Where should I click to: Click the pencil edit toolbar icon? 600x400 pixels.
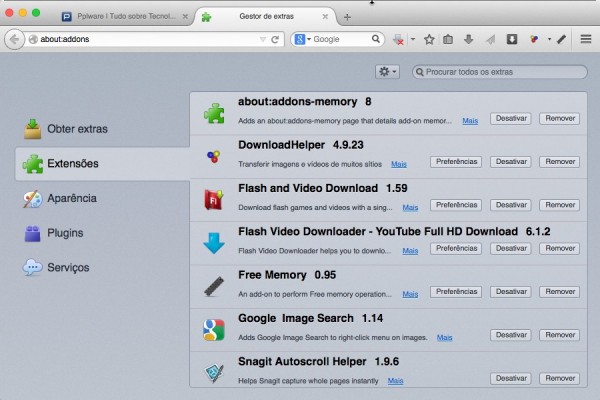pos(561,39)
